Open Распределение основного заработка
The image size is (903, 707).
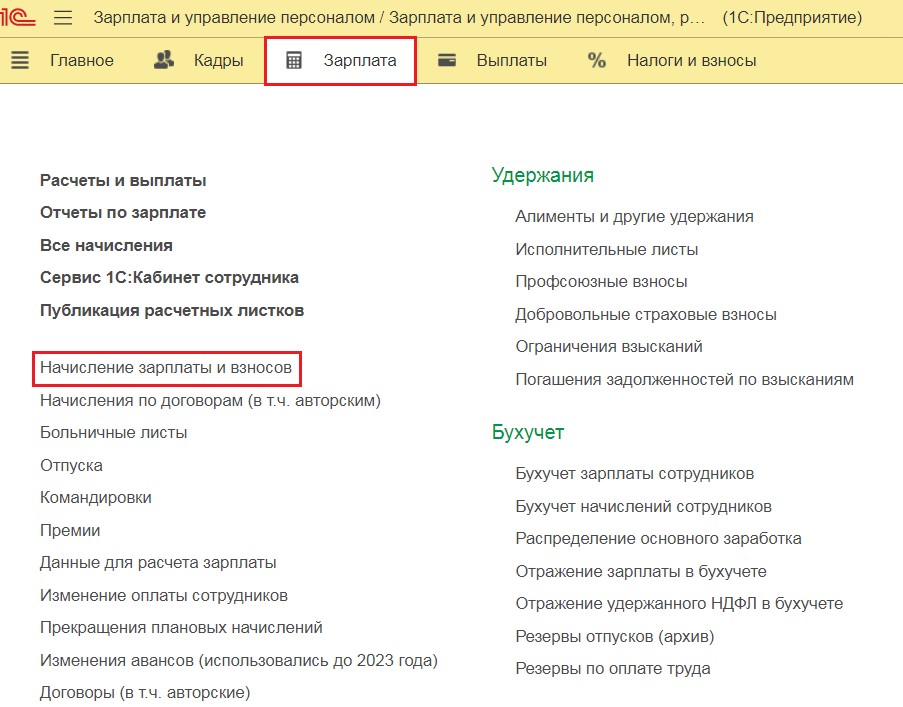(x=658, y=538)
